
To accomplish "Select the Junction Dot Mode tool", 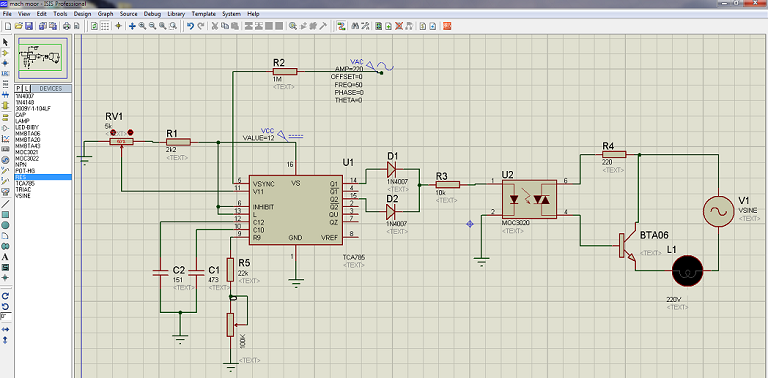I will point(5,63).
